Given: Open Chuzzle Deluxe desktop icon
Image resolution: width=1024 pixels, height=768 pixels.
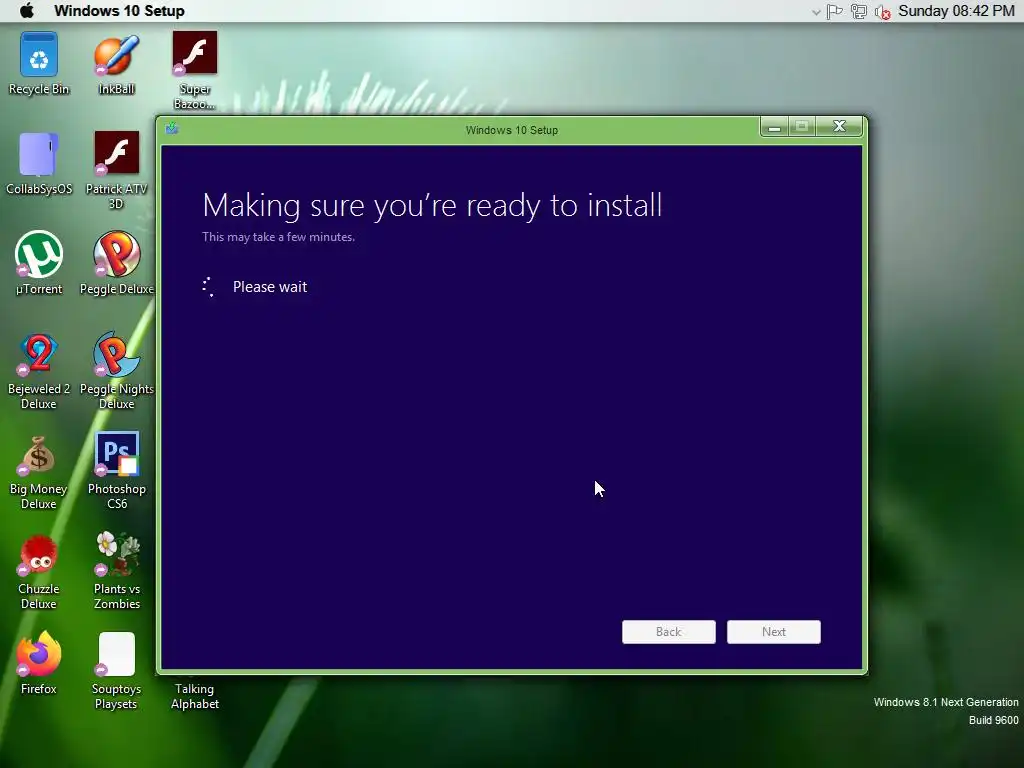Looking at the screenshot, I should pos(39,572).
